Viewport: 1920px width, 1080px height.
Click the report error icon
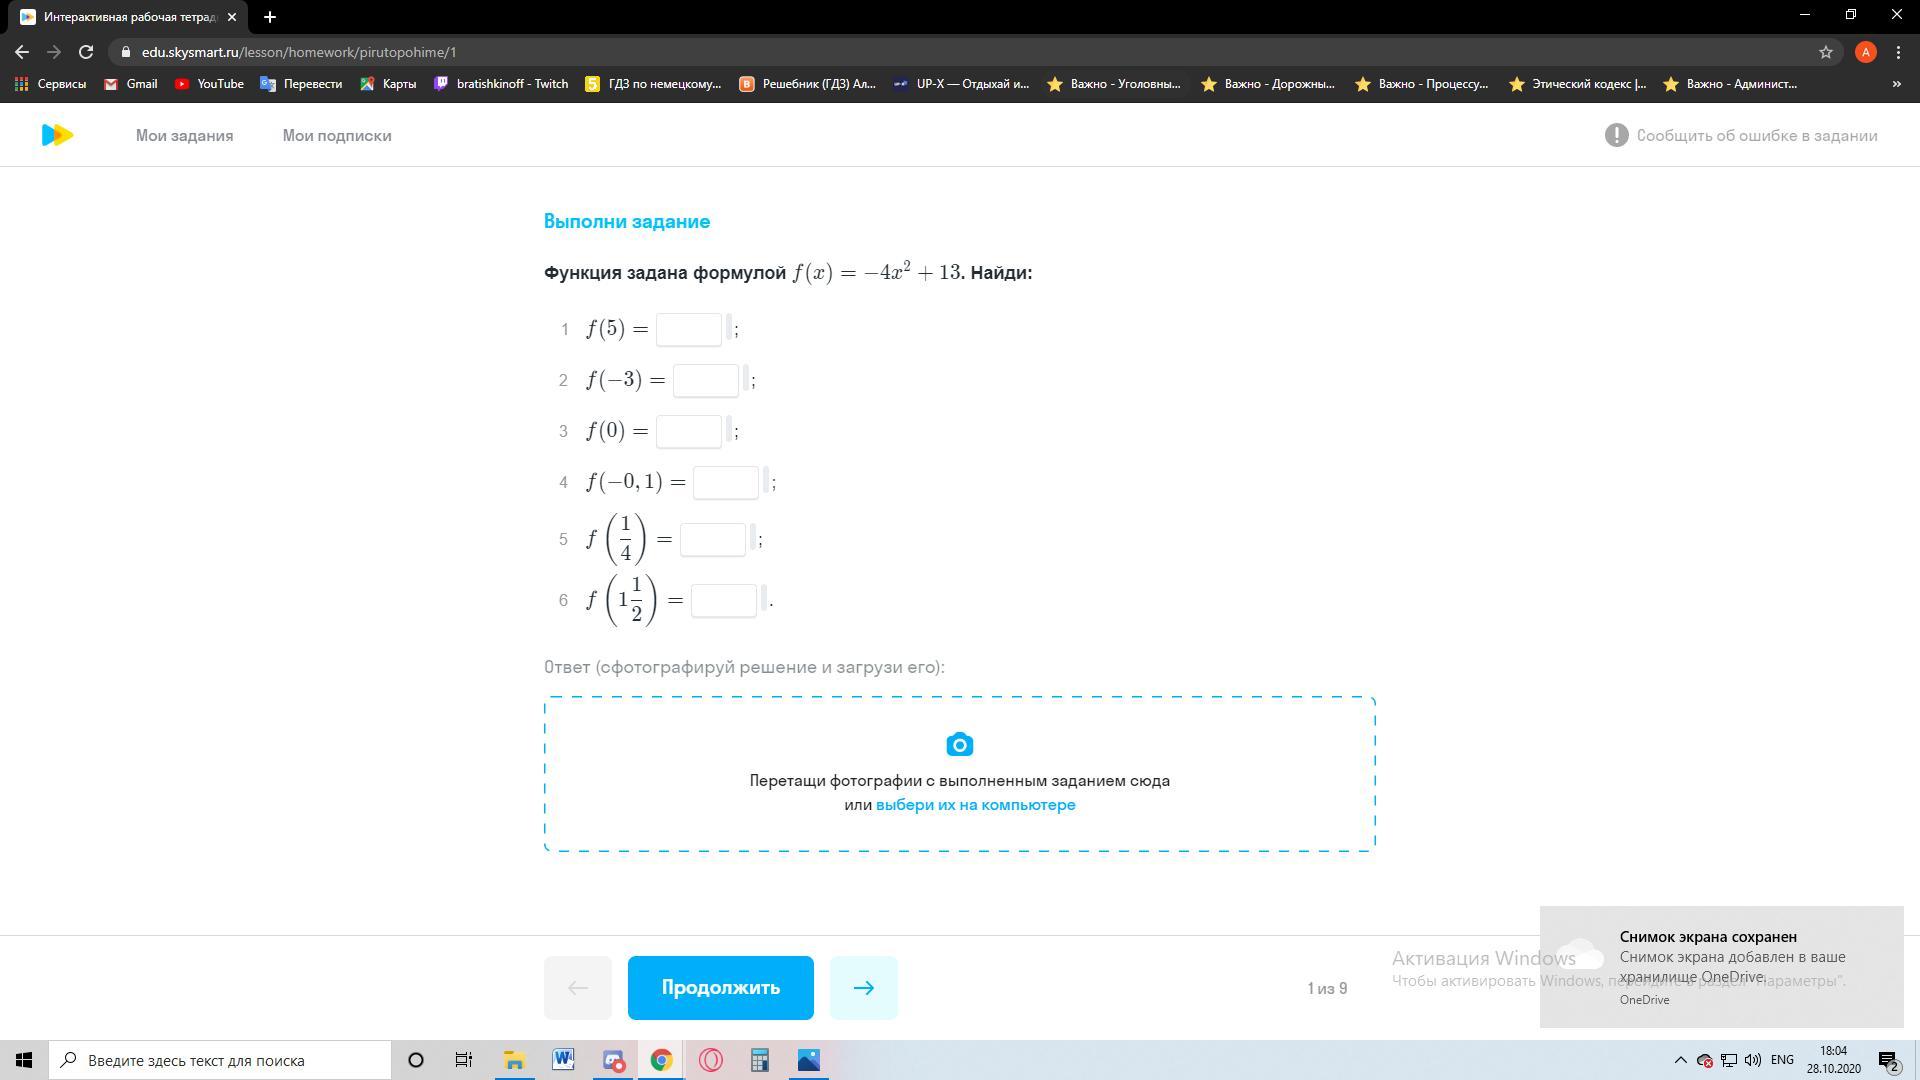click(x=1614, y=136)
